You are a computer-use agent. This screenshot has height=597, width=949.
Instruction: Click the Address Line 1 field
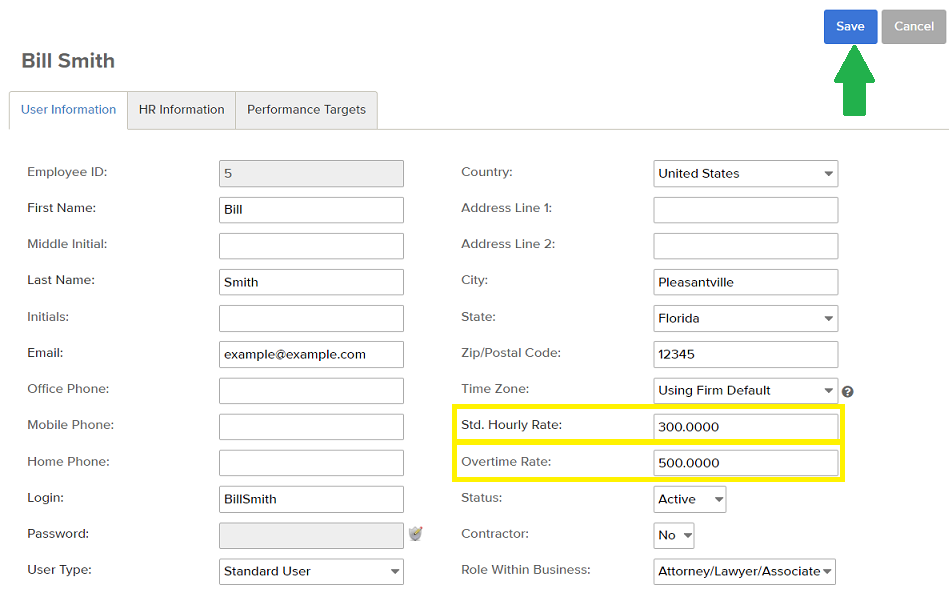tap(746, 210)
